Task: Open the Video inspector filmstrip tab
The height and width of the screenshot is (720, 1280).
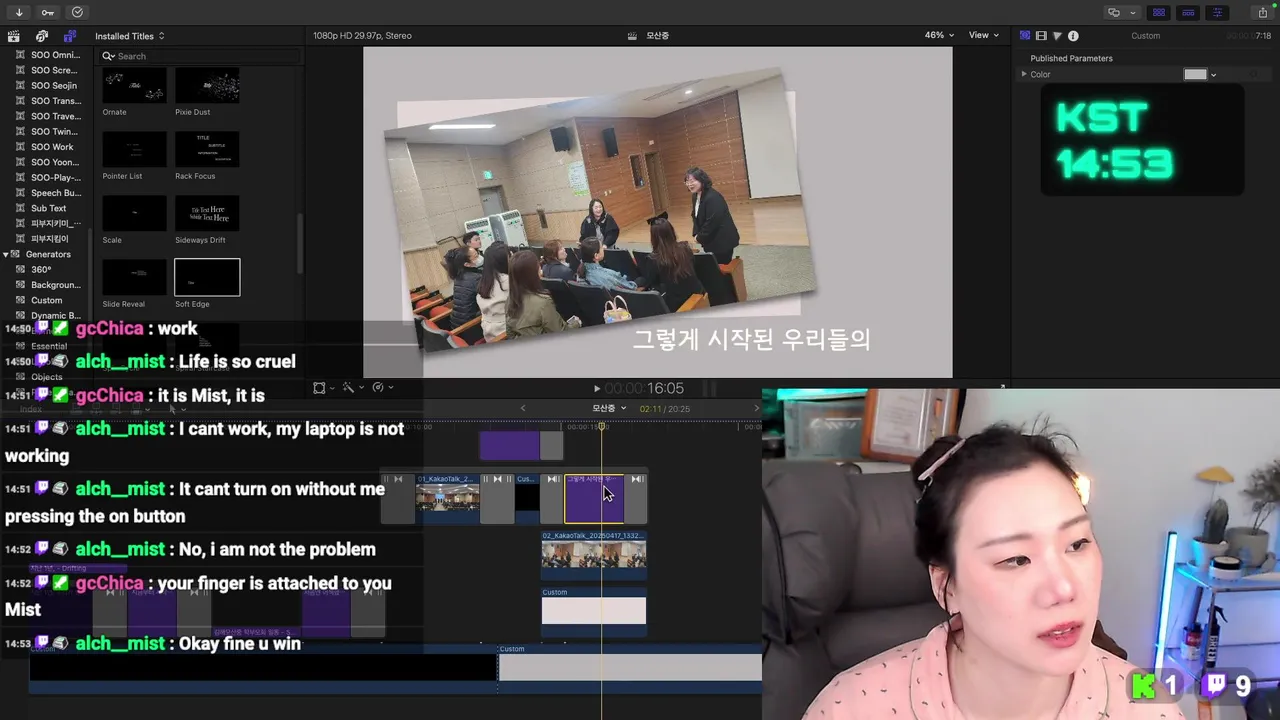Action: point(1041,36)
